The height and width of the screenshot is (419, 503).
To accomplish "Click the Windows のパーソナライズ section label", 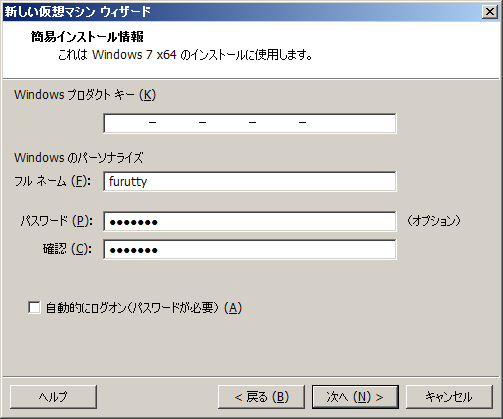I will (79, 157).
